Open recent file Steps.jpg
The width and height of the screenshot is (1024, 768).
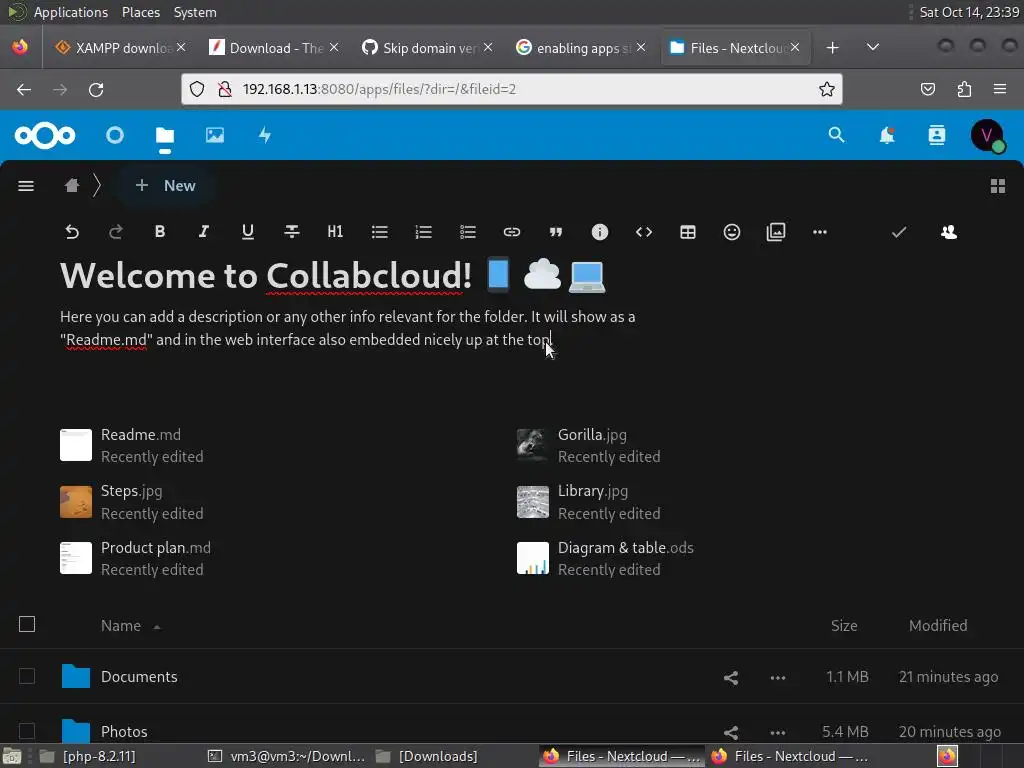point(132,502)
